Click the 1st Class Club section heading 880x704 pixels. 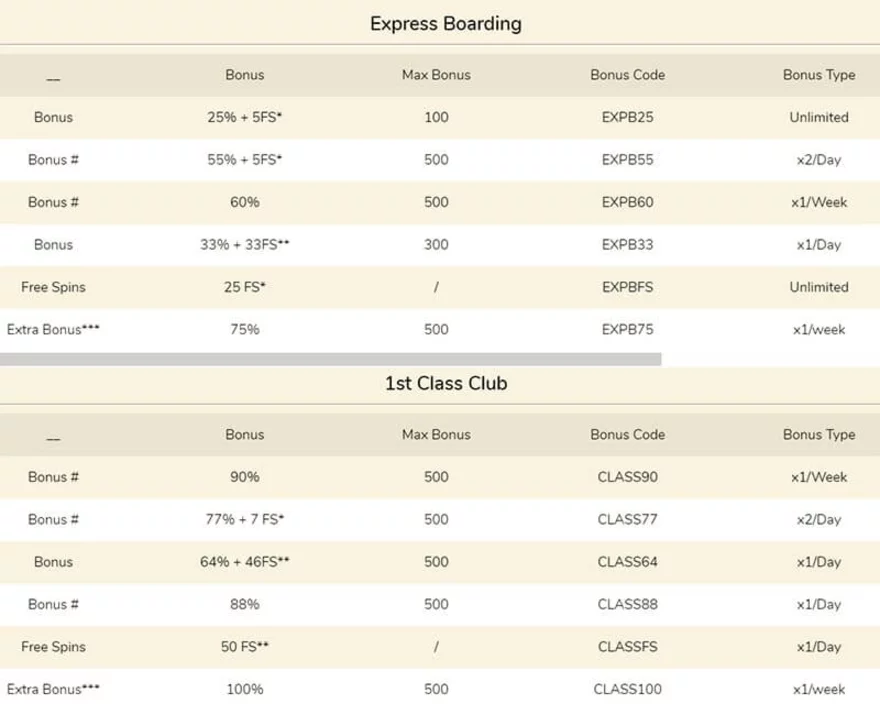pos(446,383)
